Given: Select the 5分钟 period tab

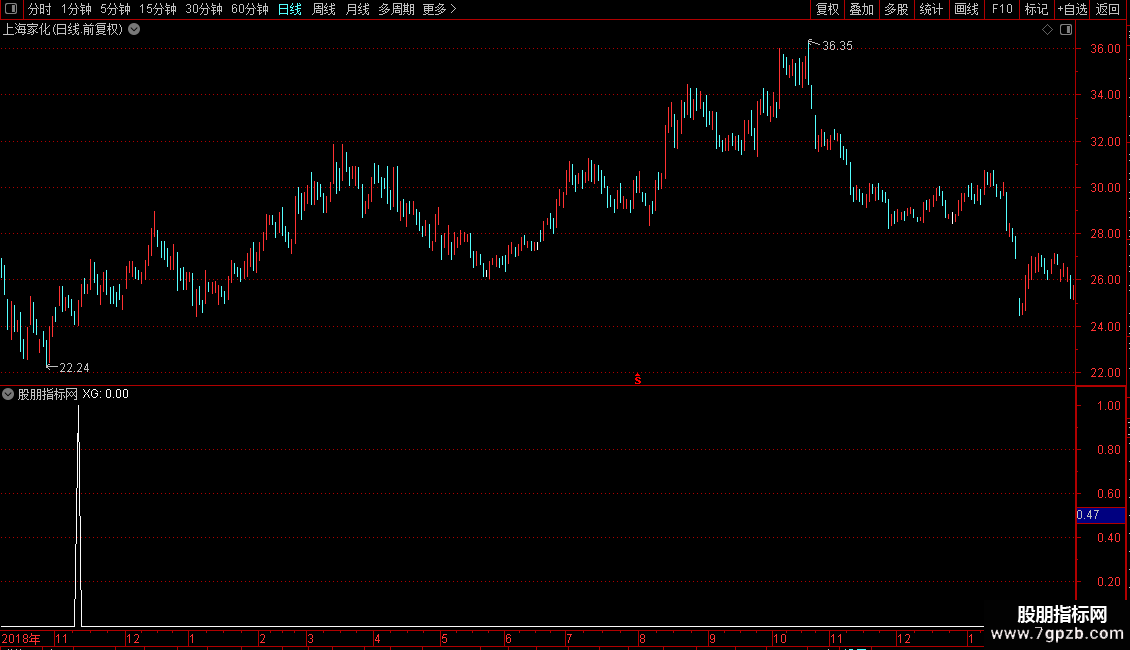Looking at the screenshot, I should point(115,9).
